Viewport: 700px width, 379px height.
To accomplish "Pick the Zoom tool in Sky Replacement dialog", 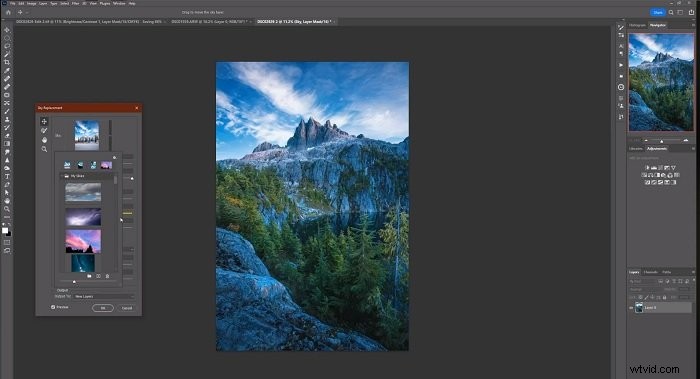I will pos(44,149).
